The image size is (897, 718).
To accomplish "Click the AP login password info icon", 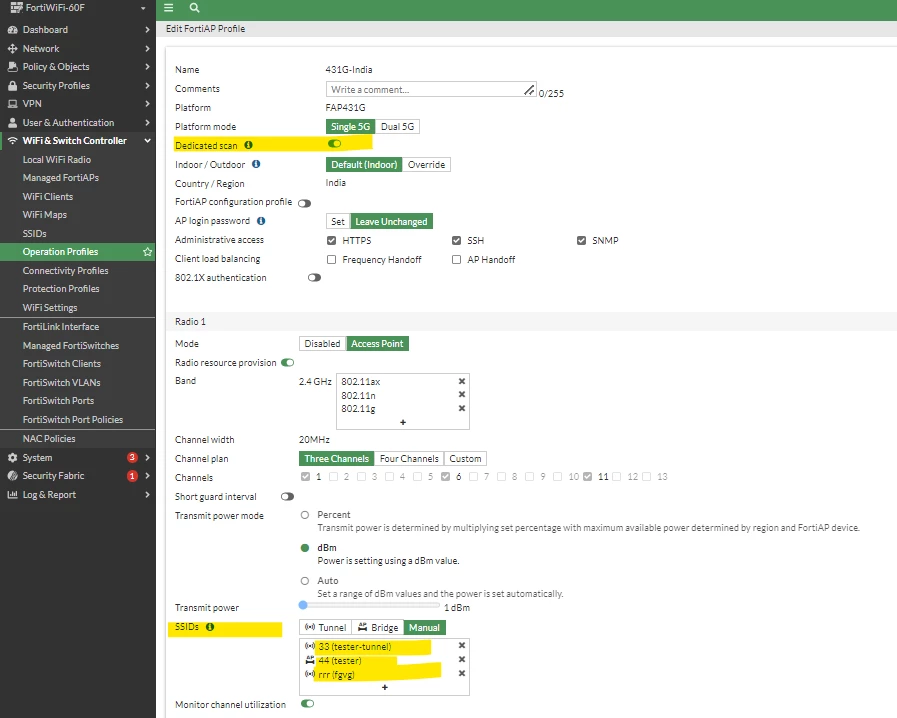I will tap(261, 221).
